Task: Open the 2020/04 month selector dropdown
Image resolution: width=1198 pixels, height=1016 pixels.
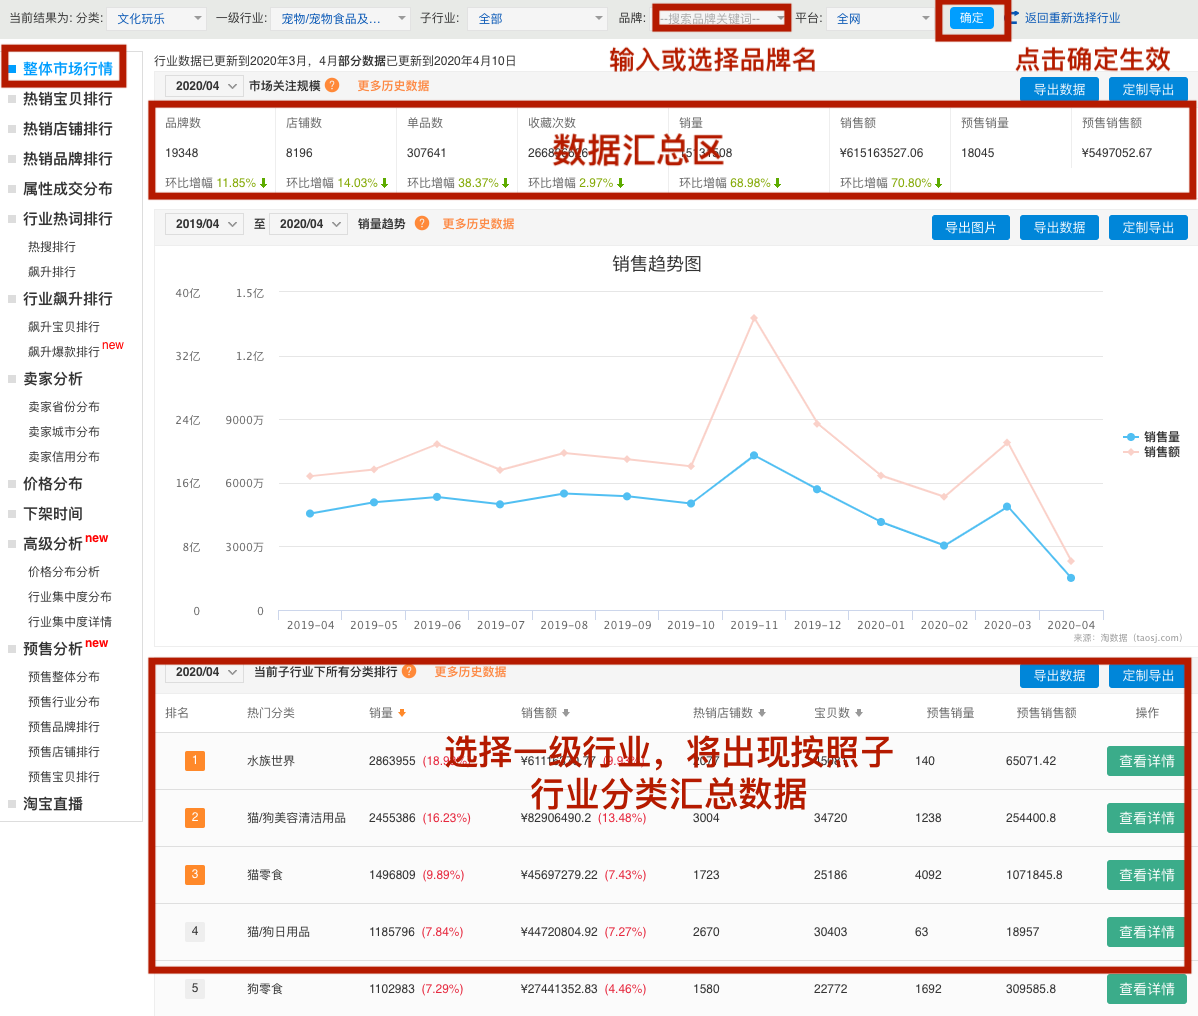Action: (203, 86)
